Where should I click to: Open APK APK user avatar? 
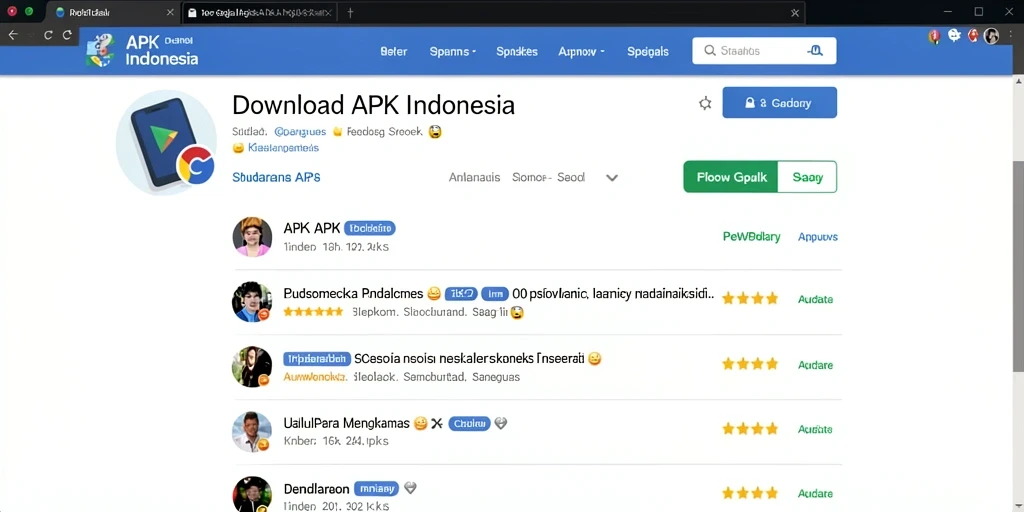252,236
